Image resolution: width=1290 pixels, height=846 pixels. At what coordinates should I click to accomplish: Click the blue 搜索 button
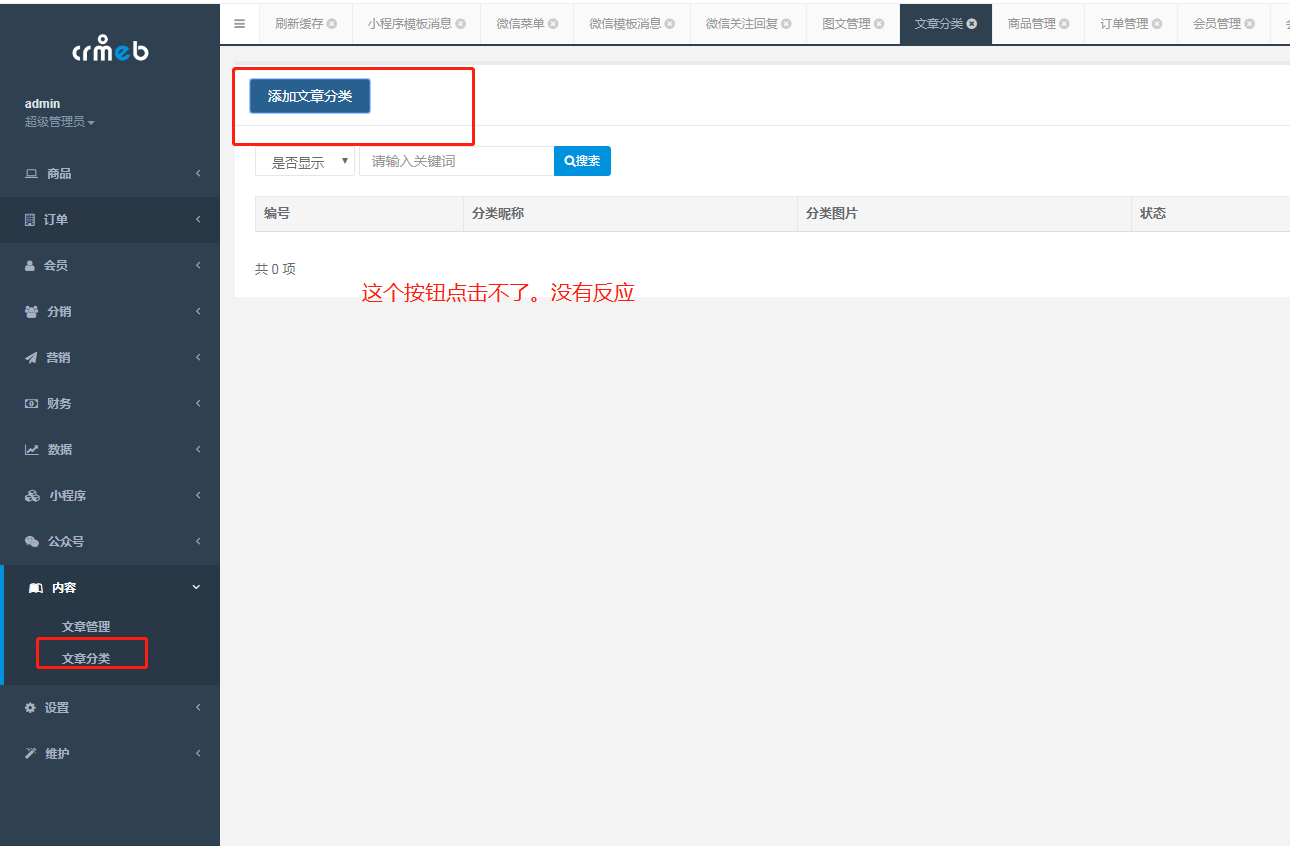(582, 161)
